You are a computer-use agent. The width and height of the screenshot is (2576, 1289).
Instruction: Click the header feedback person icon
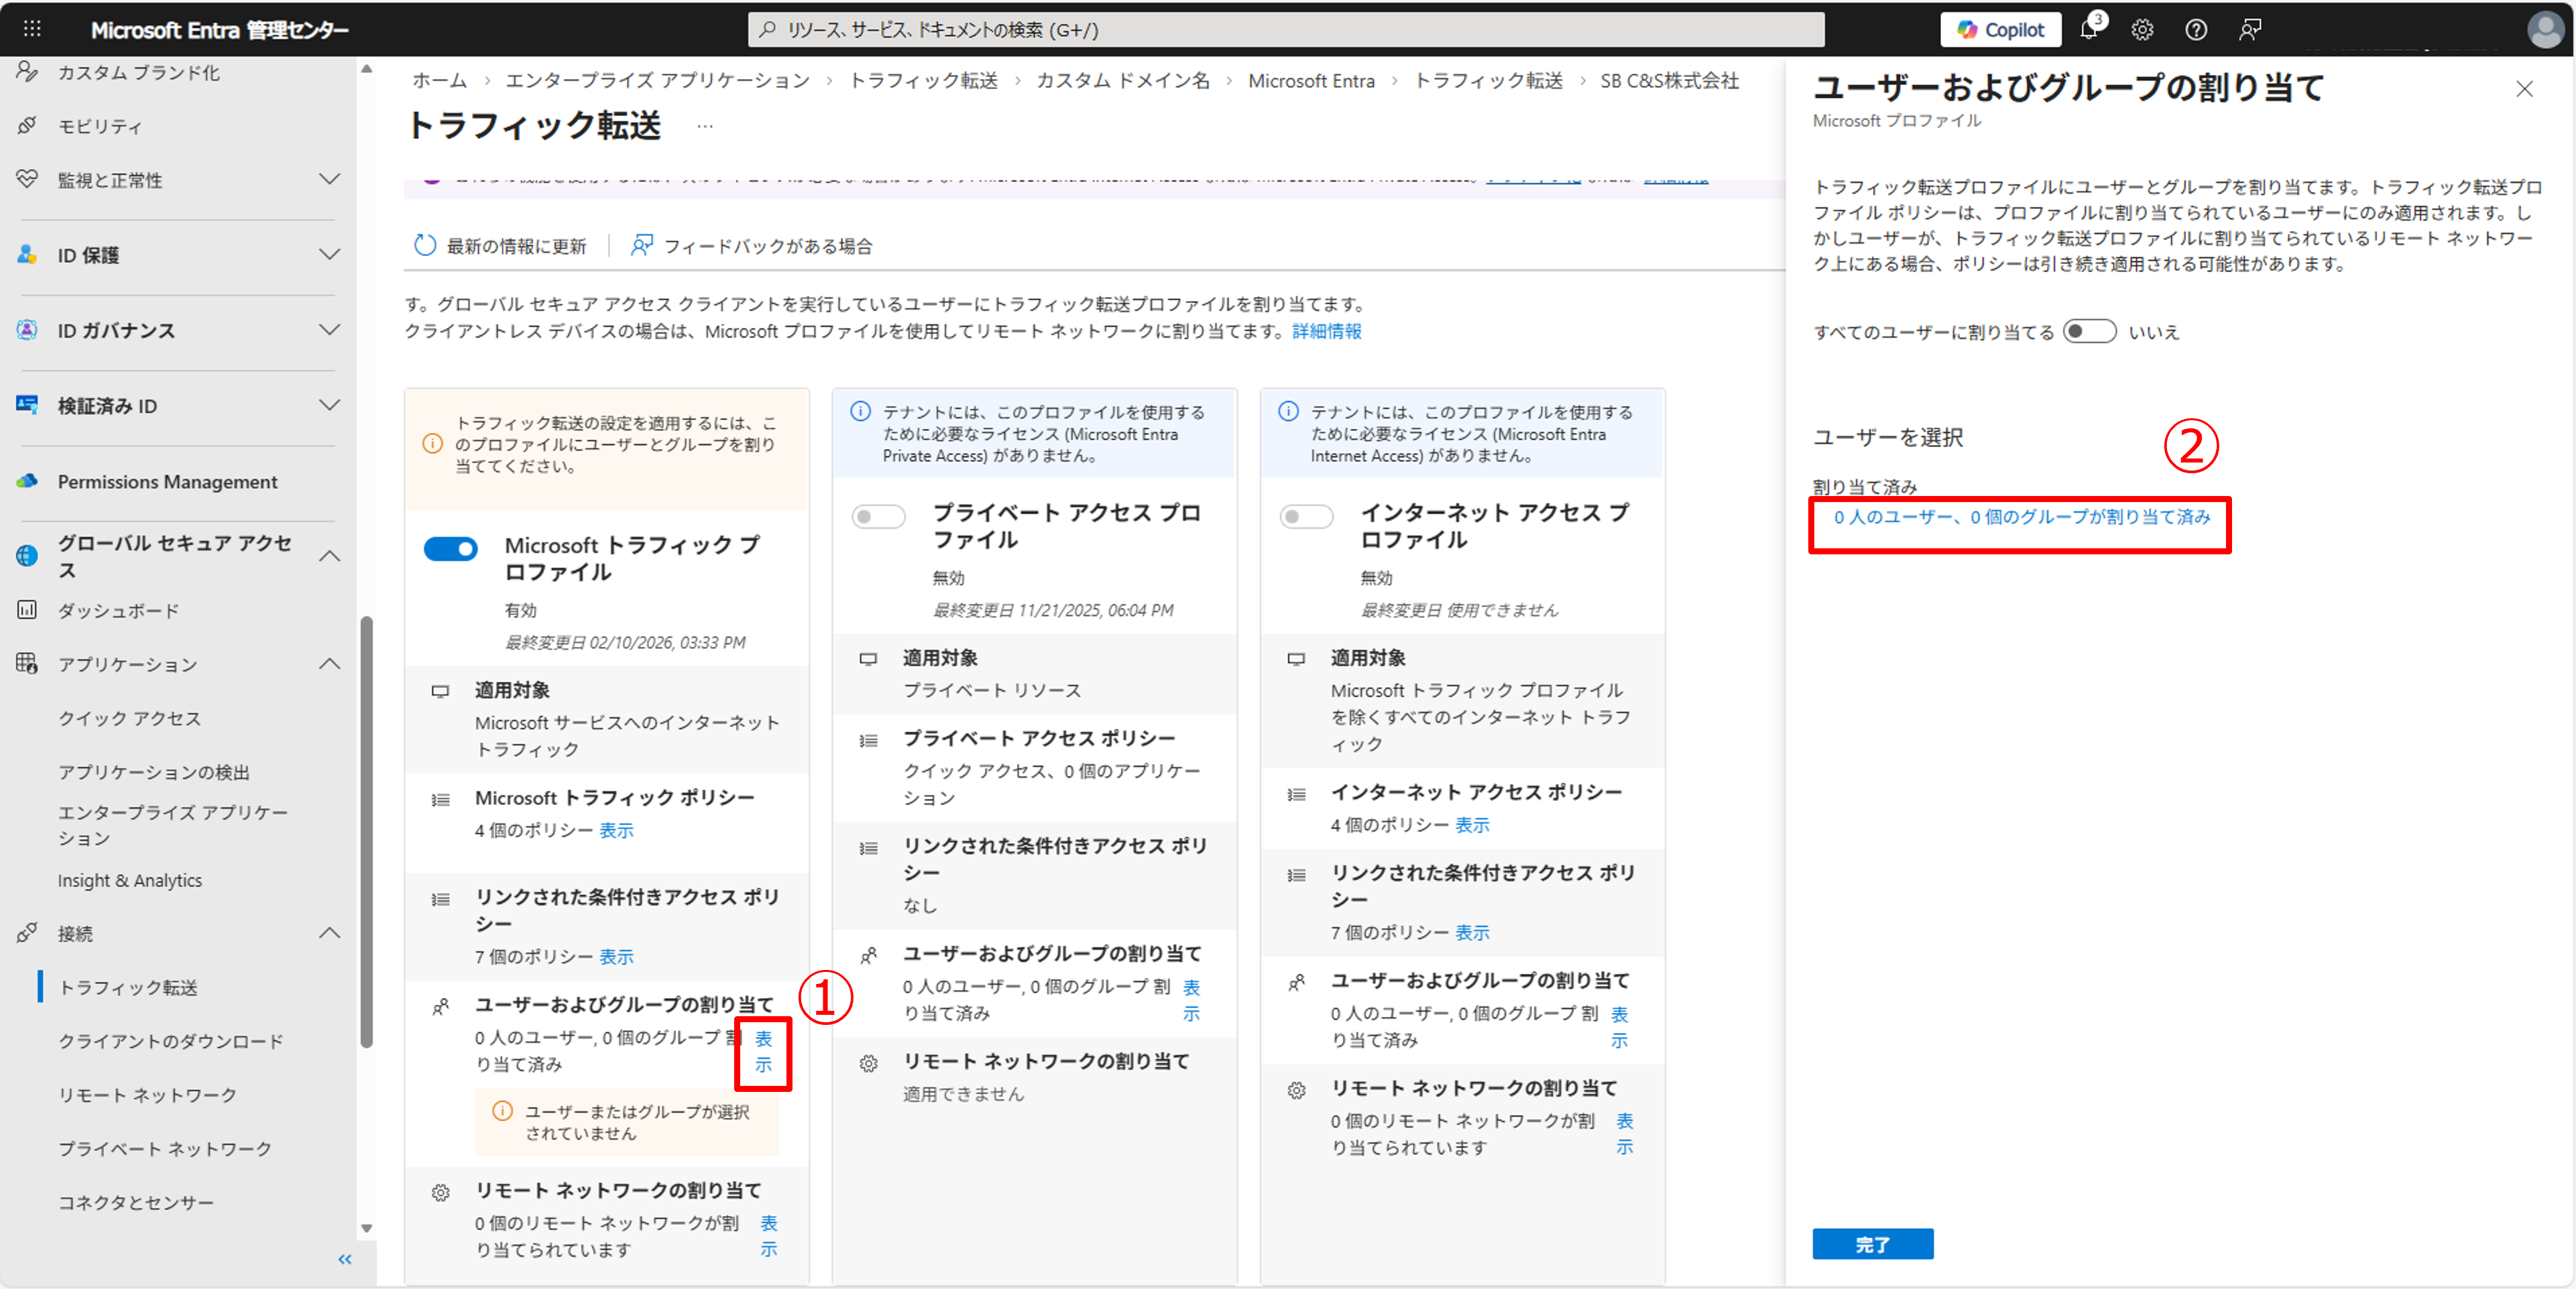(2250, 29)
